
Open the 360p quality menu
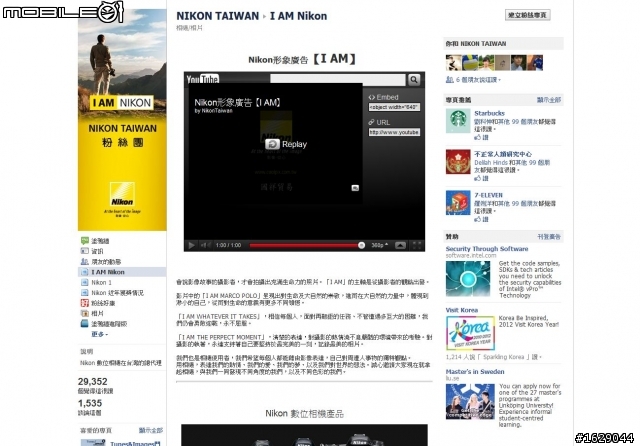click(x=379, y=245)
